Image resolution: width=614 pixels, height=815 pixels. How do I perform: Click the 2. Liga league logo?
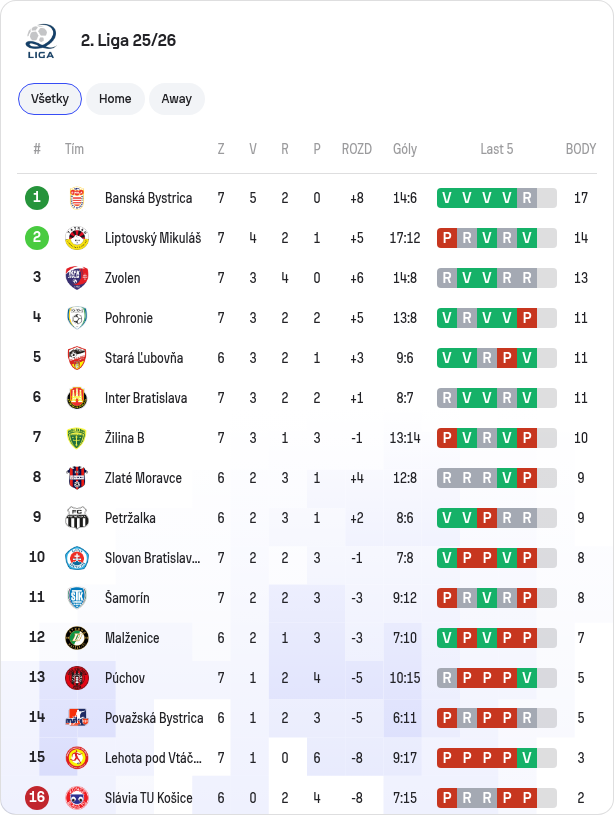point(41,41)
